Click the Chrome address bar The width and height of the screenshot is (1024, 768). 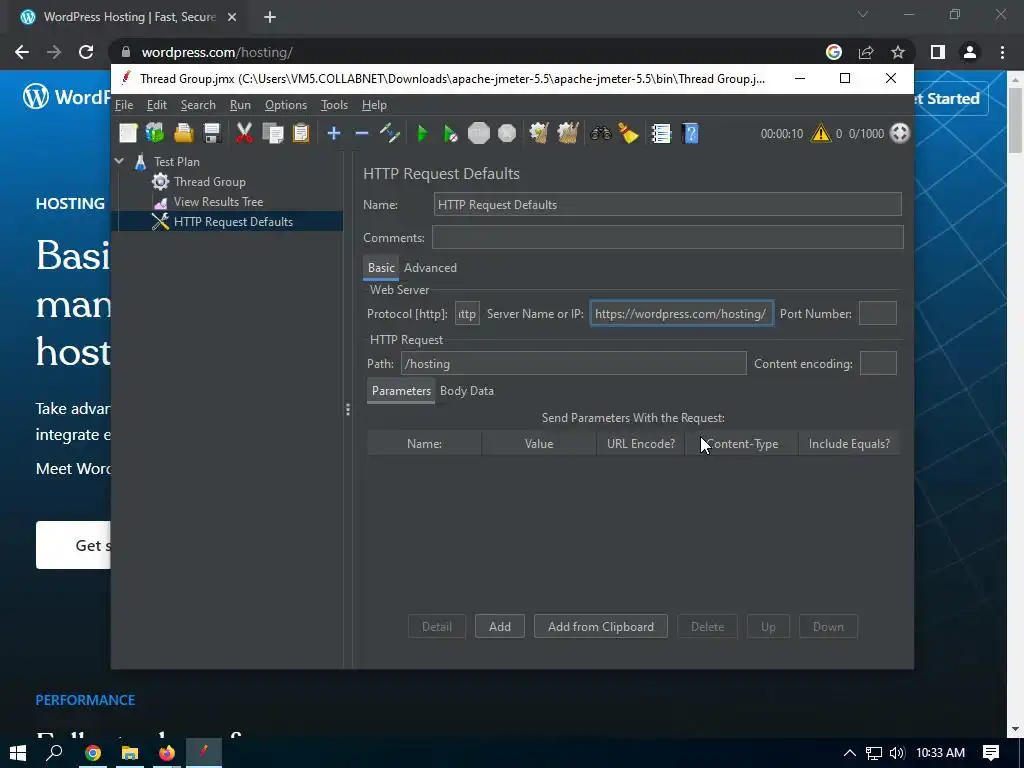point(470,52)
